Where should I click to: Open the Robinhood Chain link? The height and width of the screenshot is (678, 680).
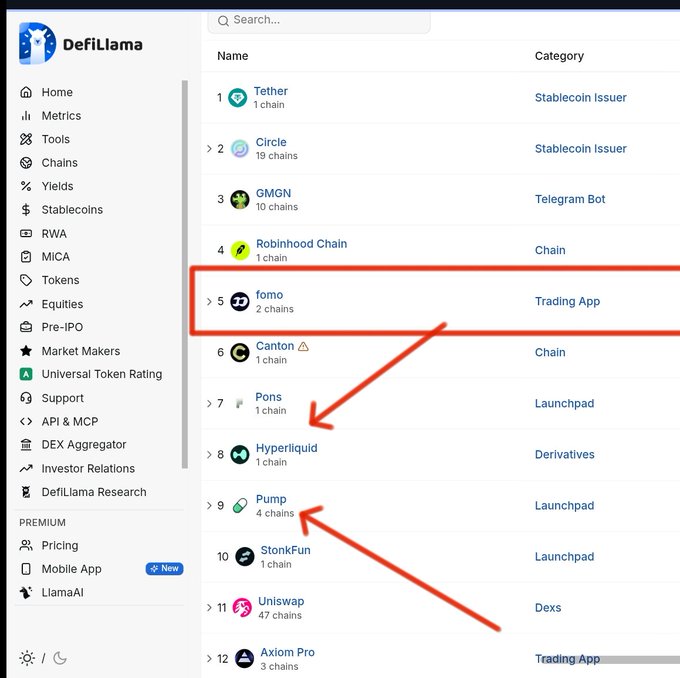(301, 244)
